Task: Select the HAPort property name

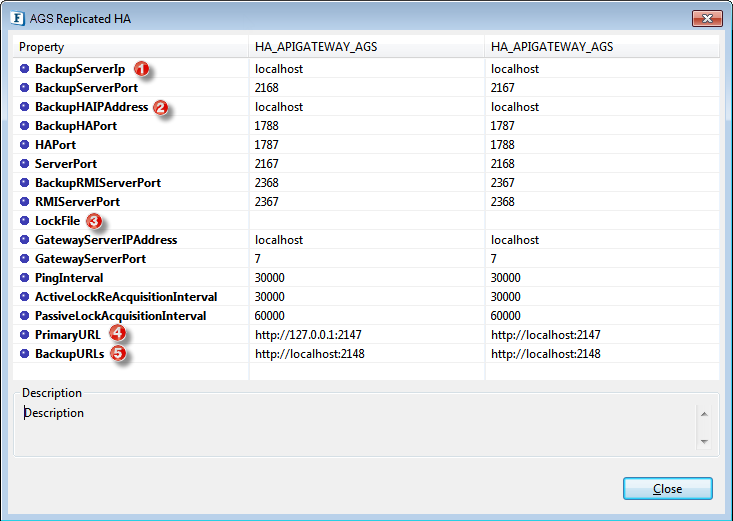Action: pos(55,145)
